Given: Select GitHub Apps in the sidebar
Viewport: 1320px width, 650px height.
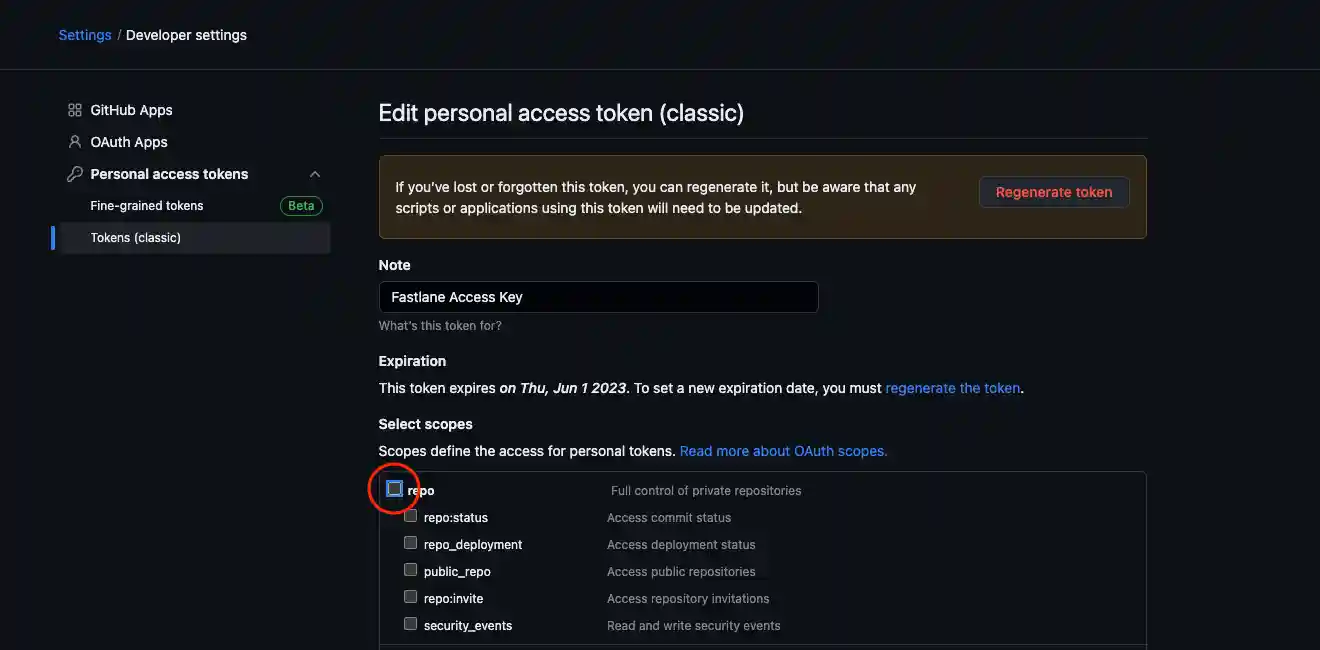Looking at the screenshot, I should tap(131, 109).
